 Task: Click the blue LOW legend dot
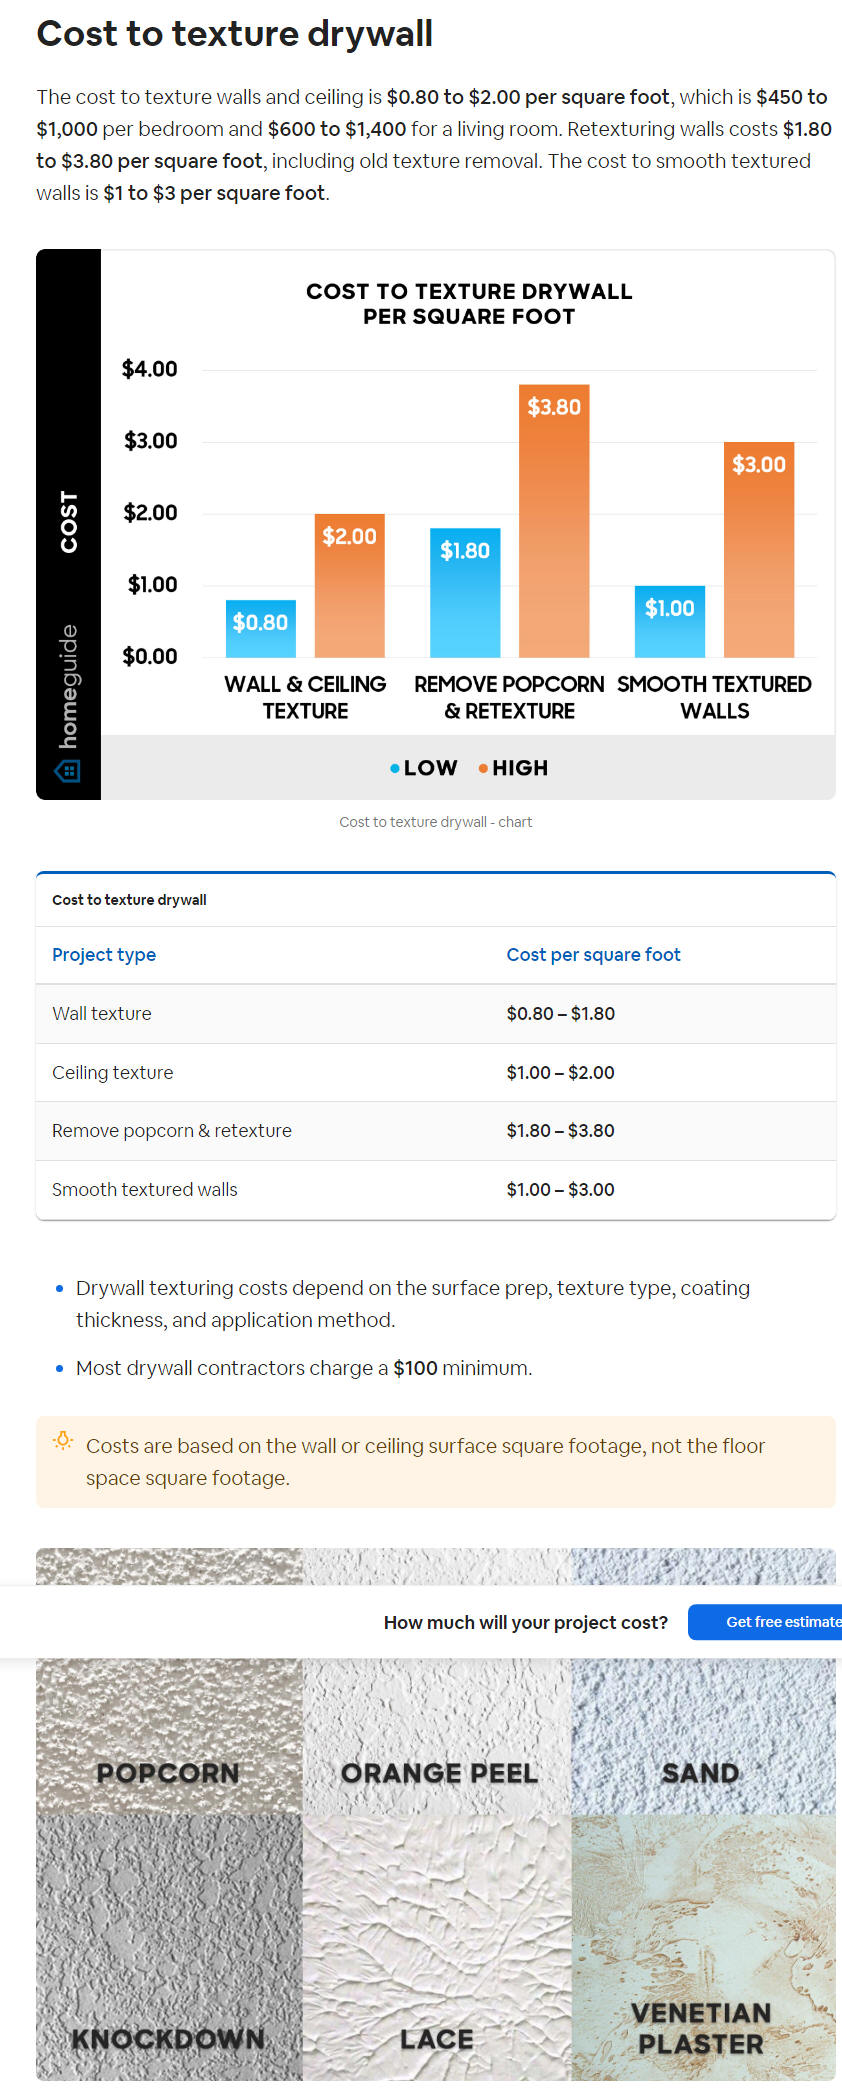coord(395,768)
